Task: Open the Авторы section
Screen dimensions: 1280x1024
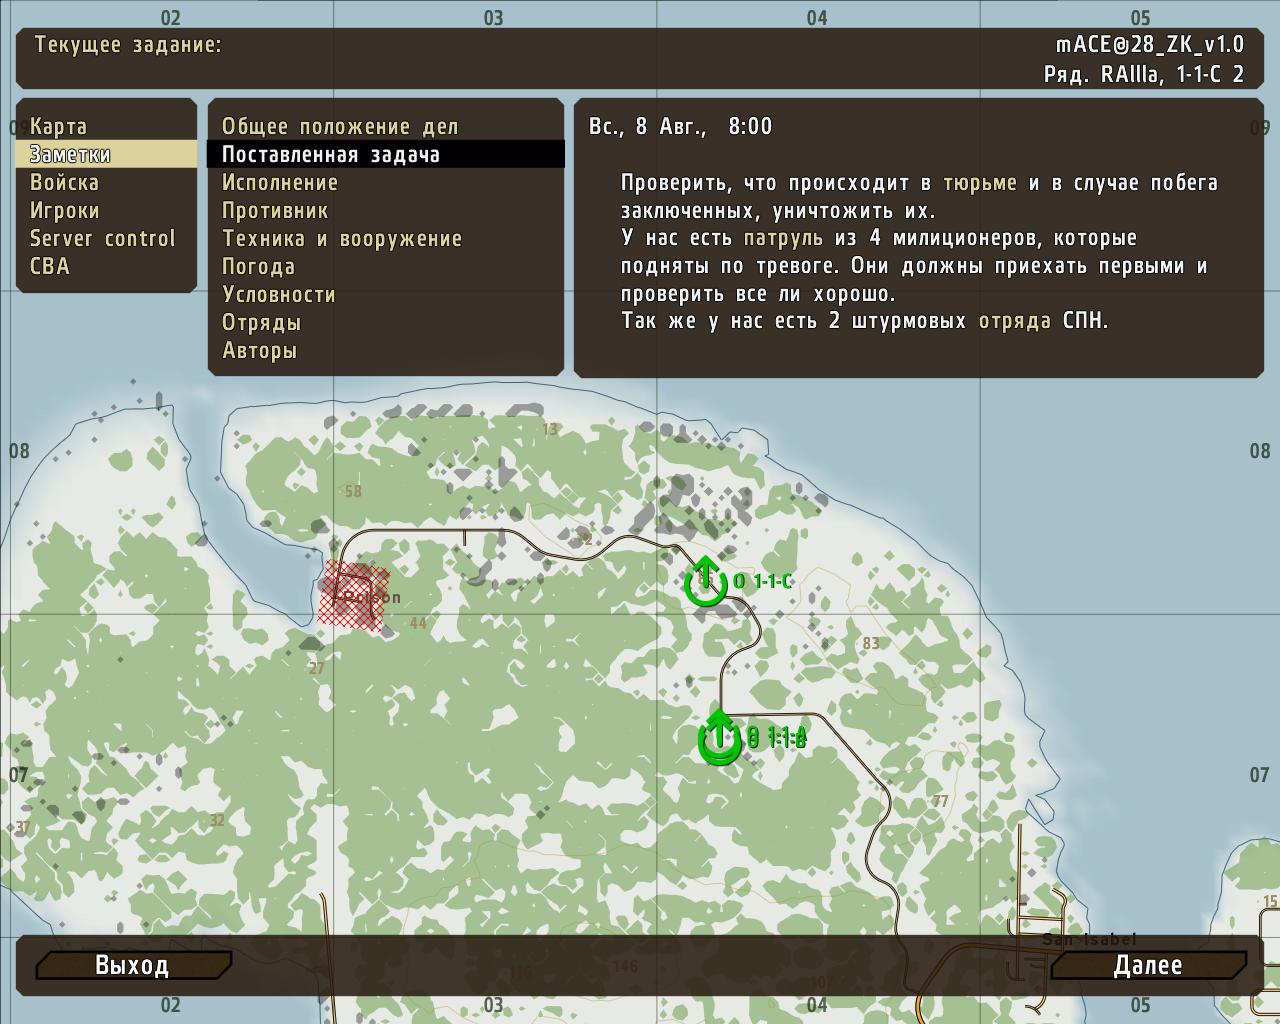Action: click(x=259, y=350)
